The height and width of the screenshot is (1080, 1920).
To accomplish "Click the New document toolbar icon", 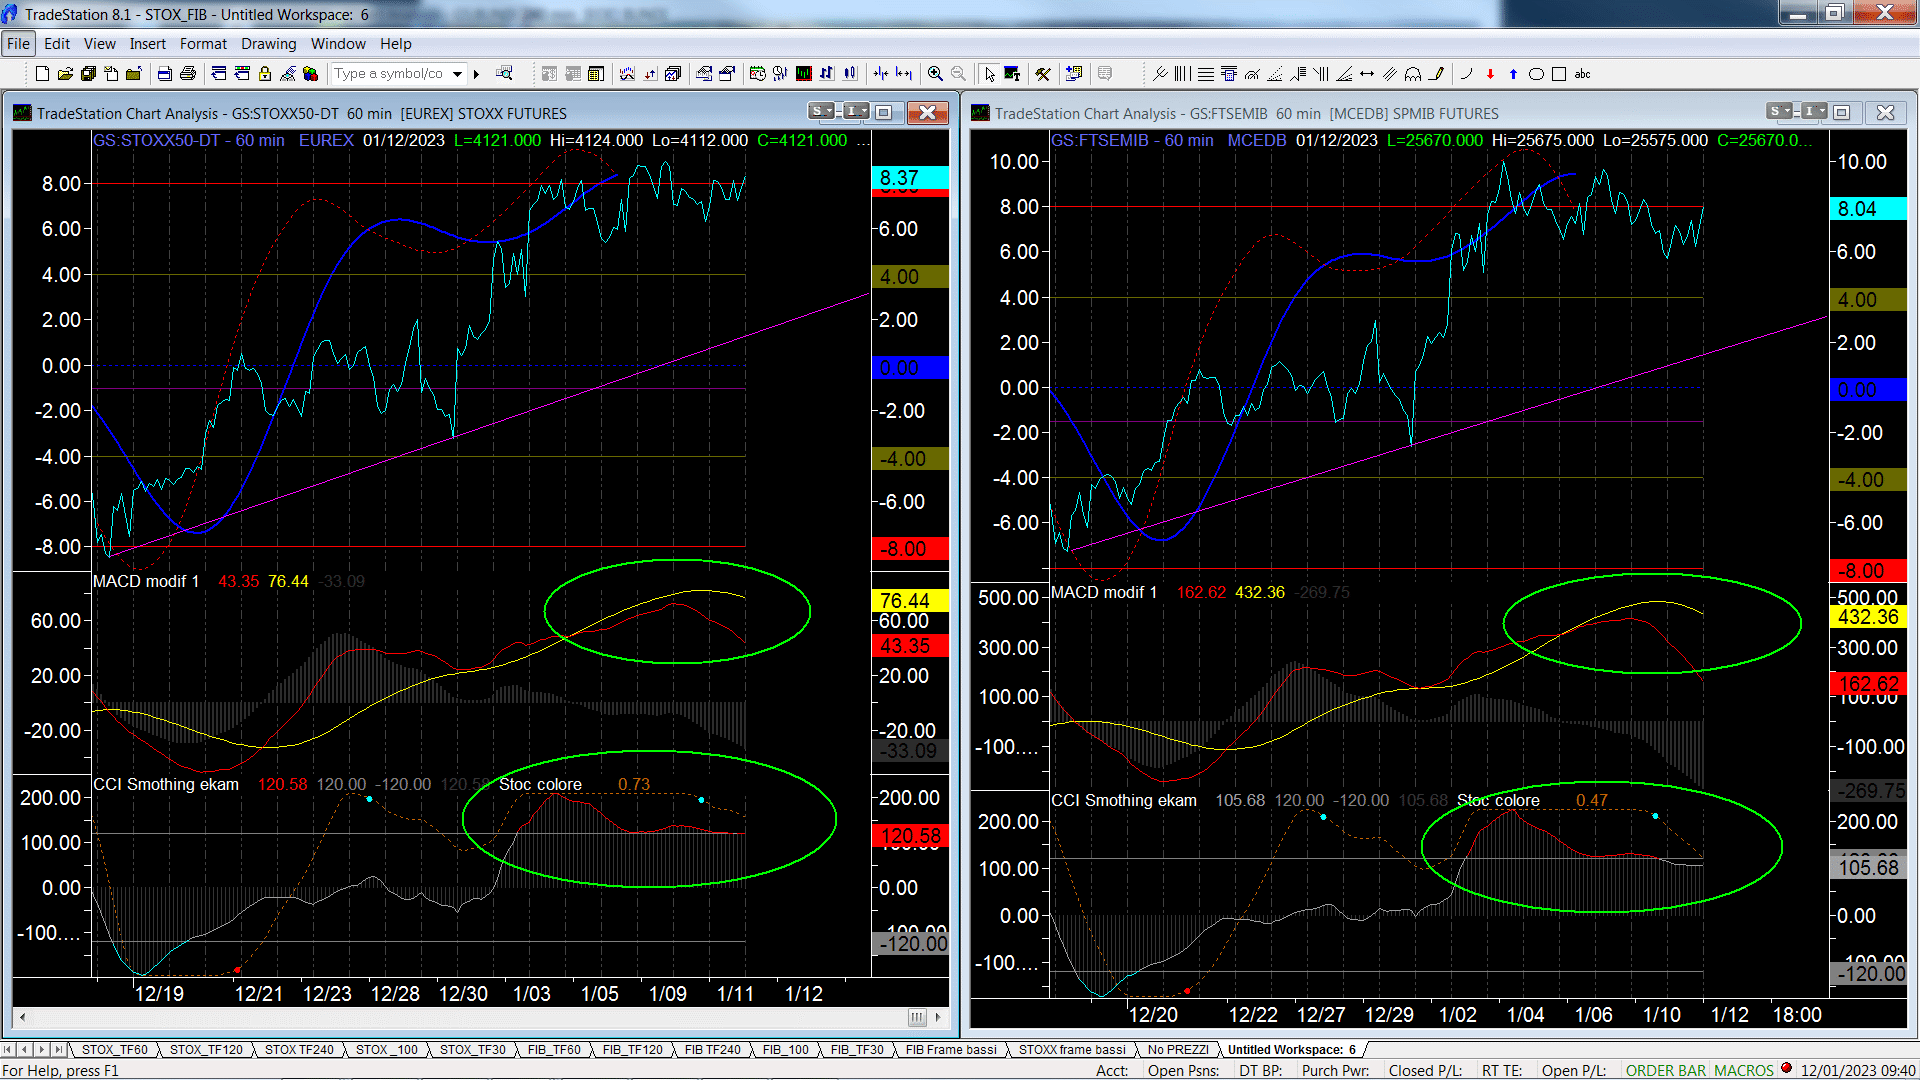I will pos(42,74).
